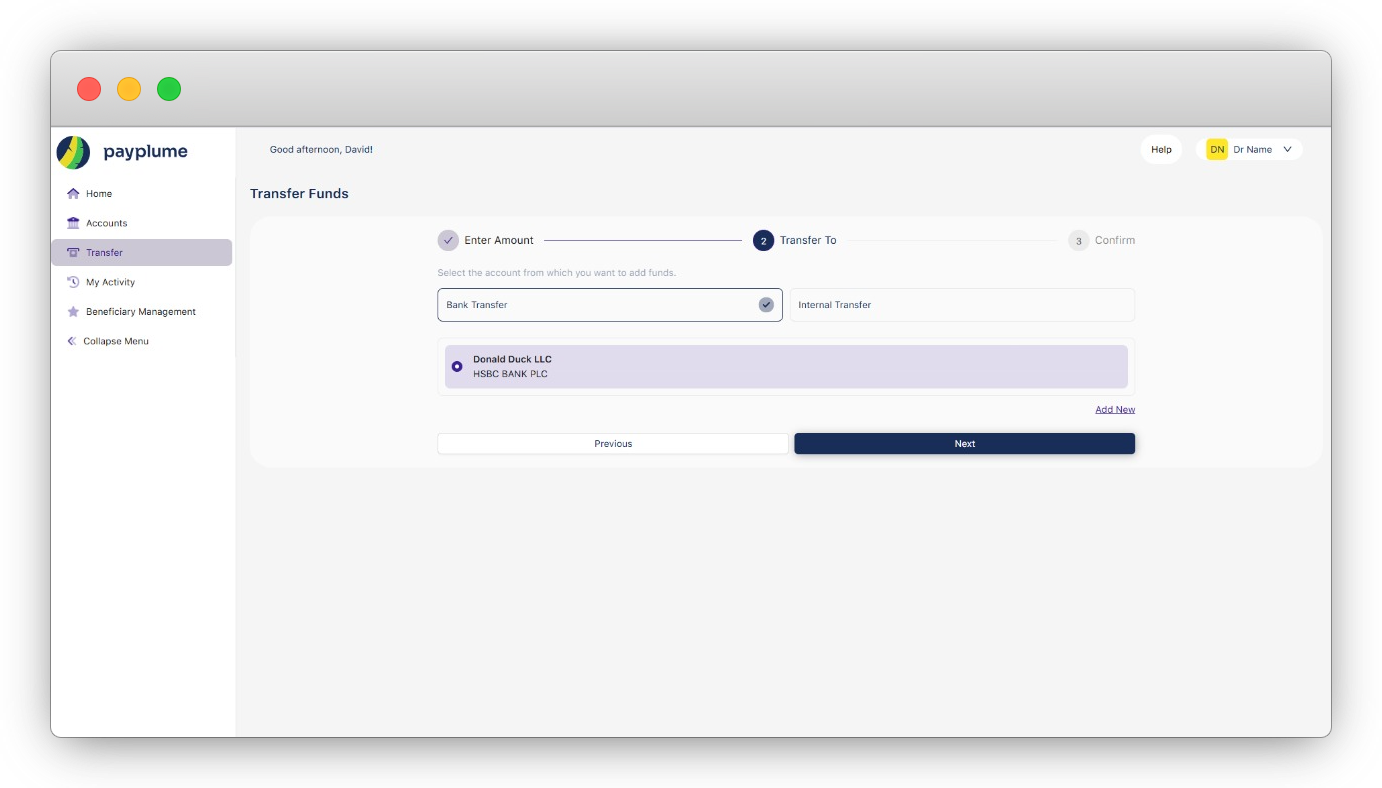The height and width of the screenshot is (788, 1382).
Task: Follow the Add New link
Action: click(x=1114, y=410)
